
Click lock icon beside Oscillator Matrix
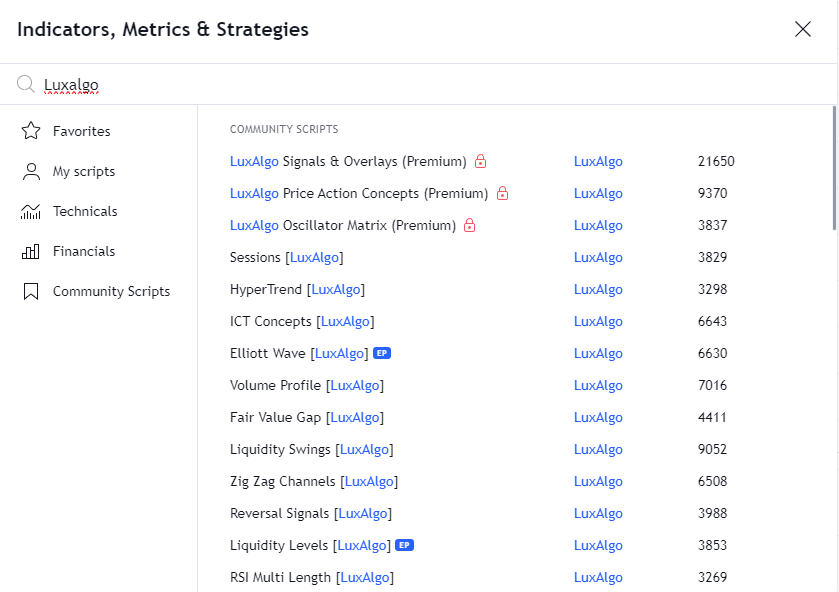469,225
